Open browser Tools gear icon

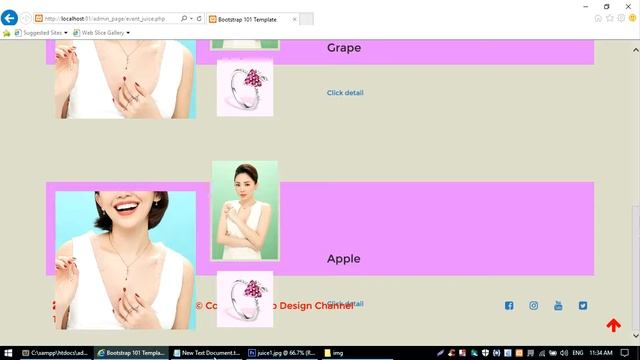click(621, 18)
